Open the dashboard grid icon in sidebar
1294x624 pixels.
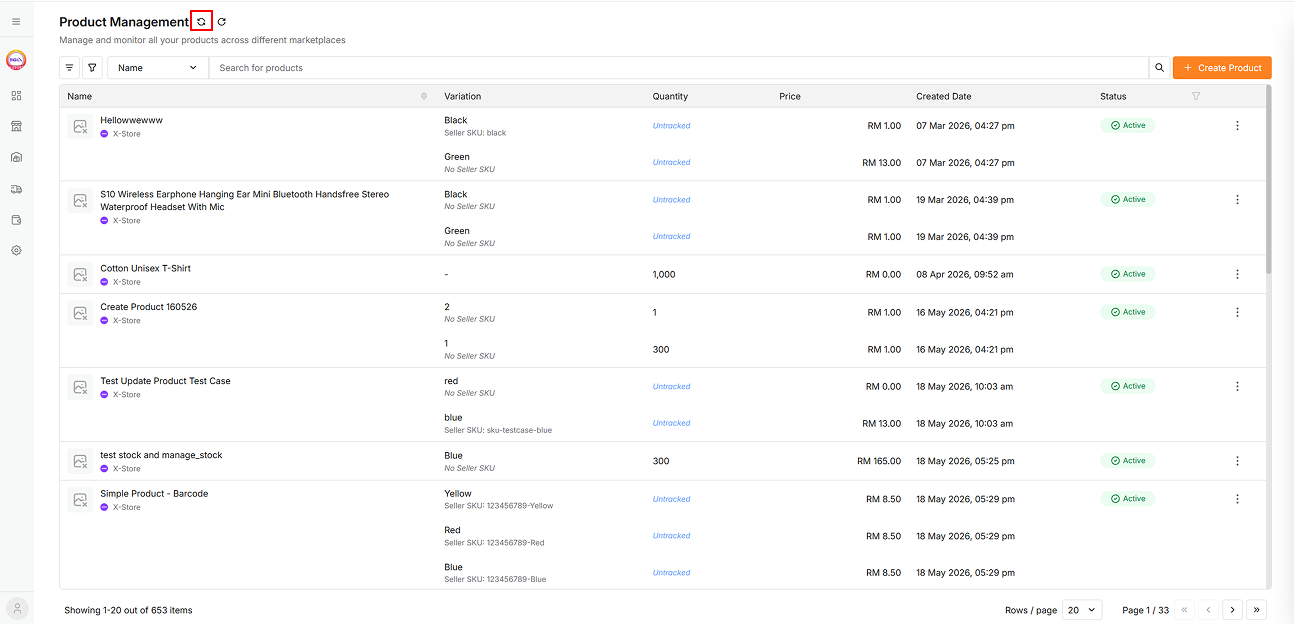point(16,96)
